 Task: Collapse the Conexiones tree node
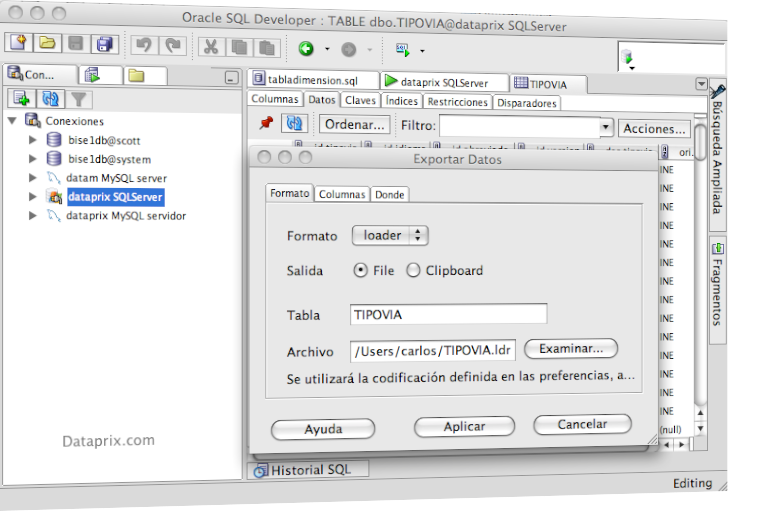[x=13, y=120]
